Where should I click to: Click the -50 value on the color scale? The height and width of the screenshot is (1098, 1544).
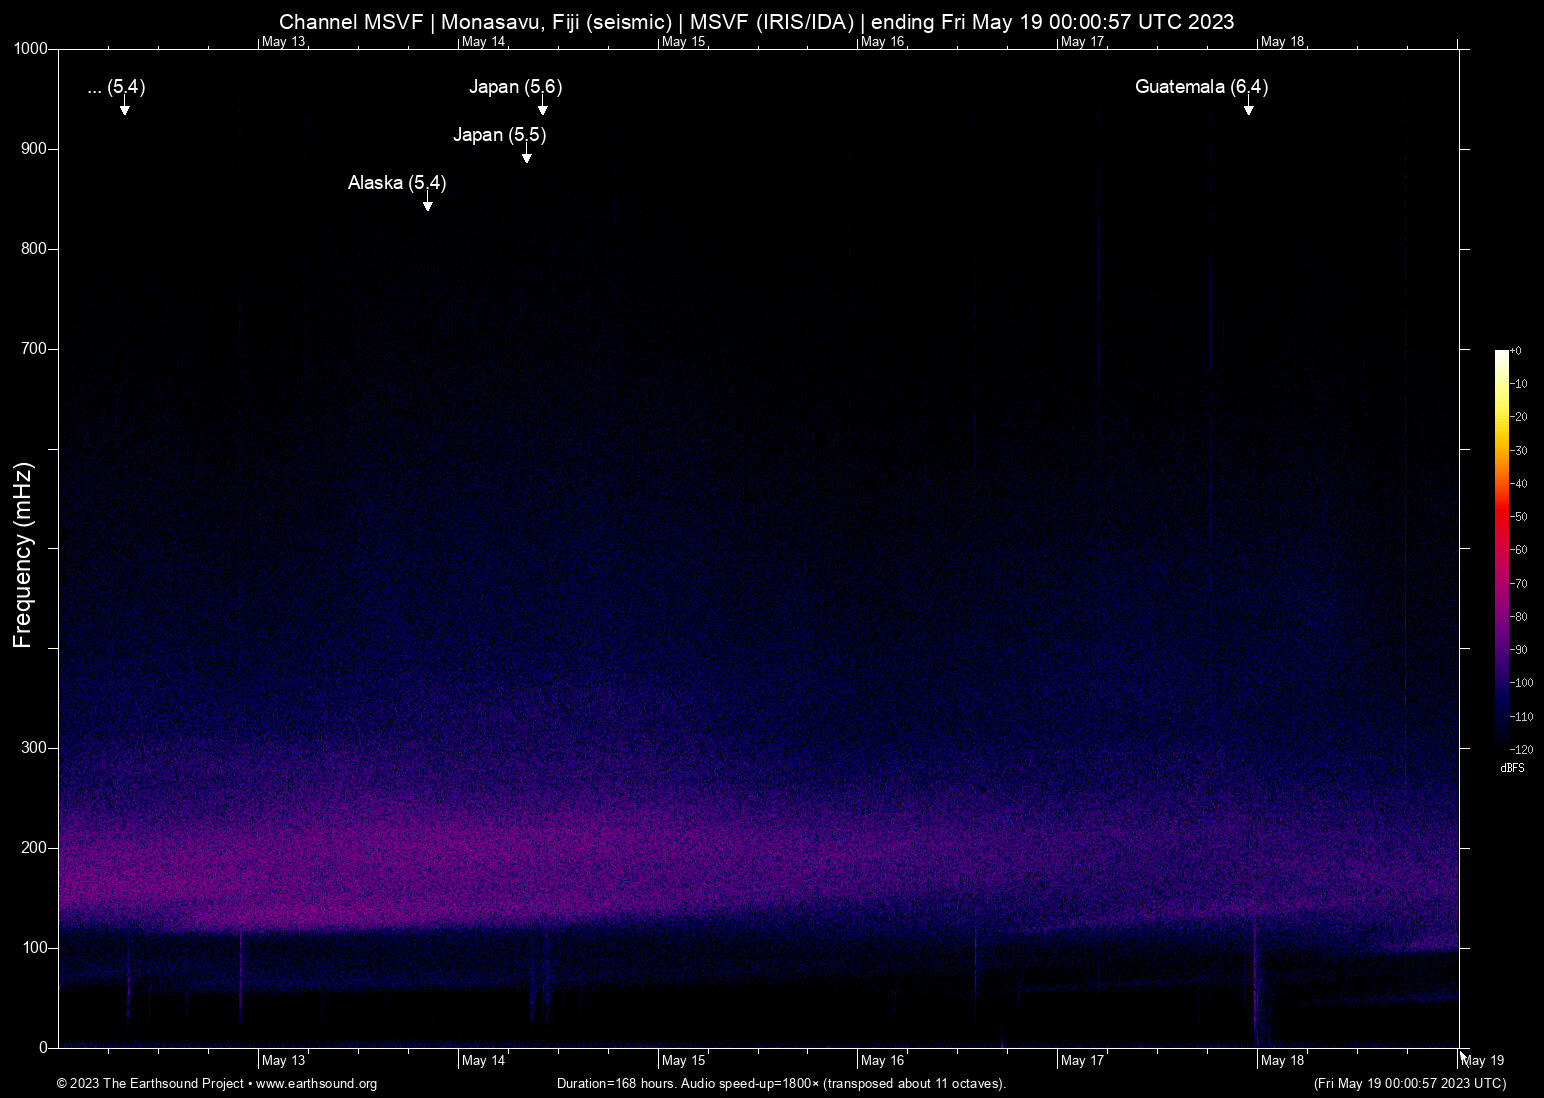point(1519,517)
